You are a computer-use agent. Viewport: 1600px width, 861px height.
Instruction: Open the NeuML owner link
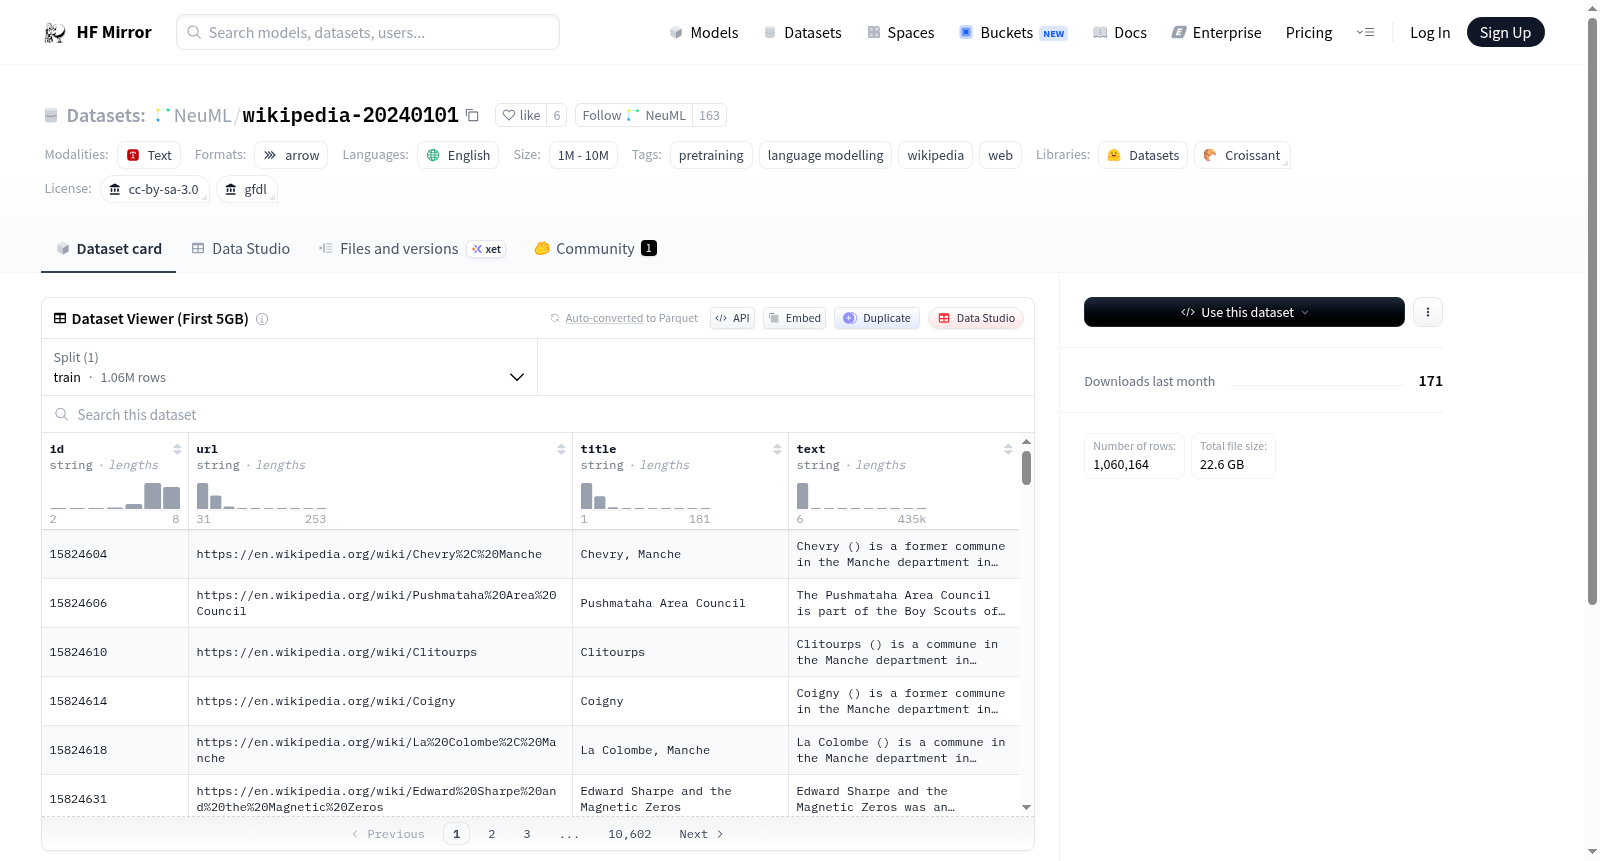point(202,116)
